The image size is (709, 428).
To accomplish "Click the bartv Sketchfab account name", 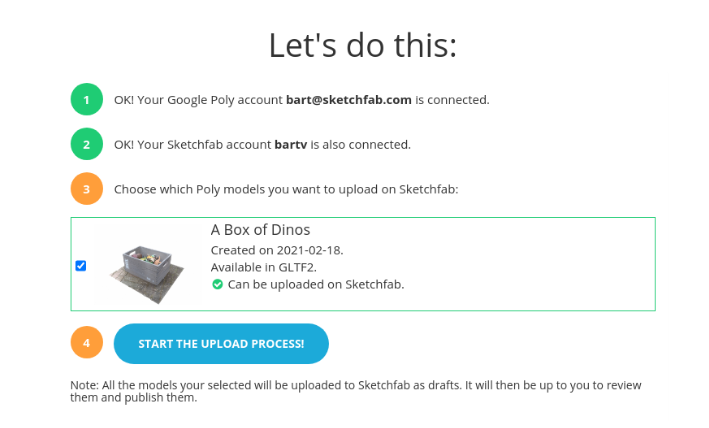I will point(291,144).
